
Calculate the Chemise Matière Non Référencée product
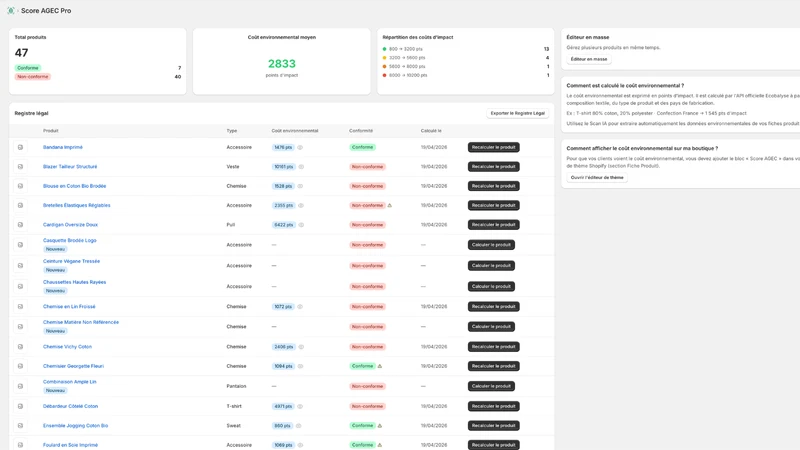click(x=491, y=327)
